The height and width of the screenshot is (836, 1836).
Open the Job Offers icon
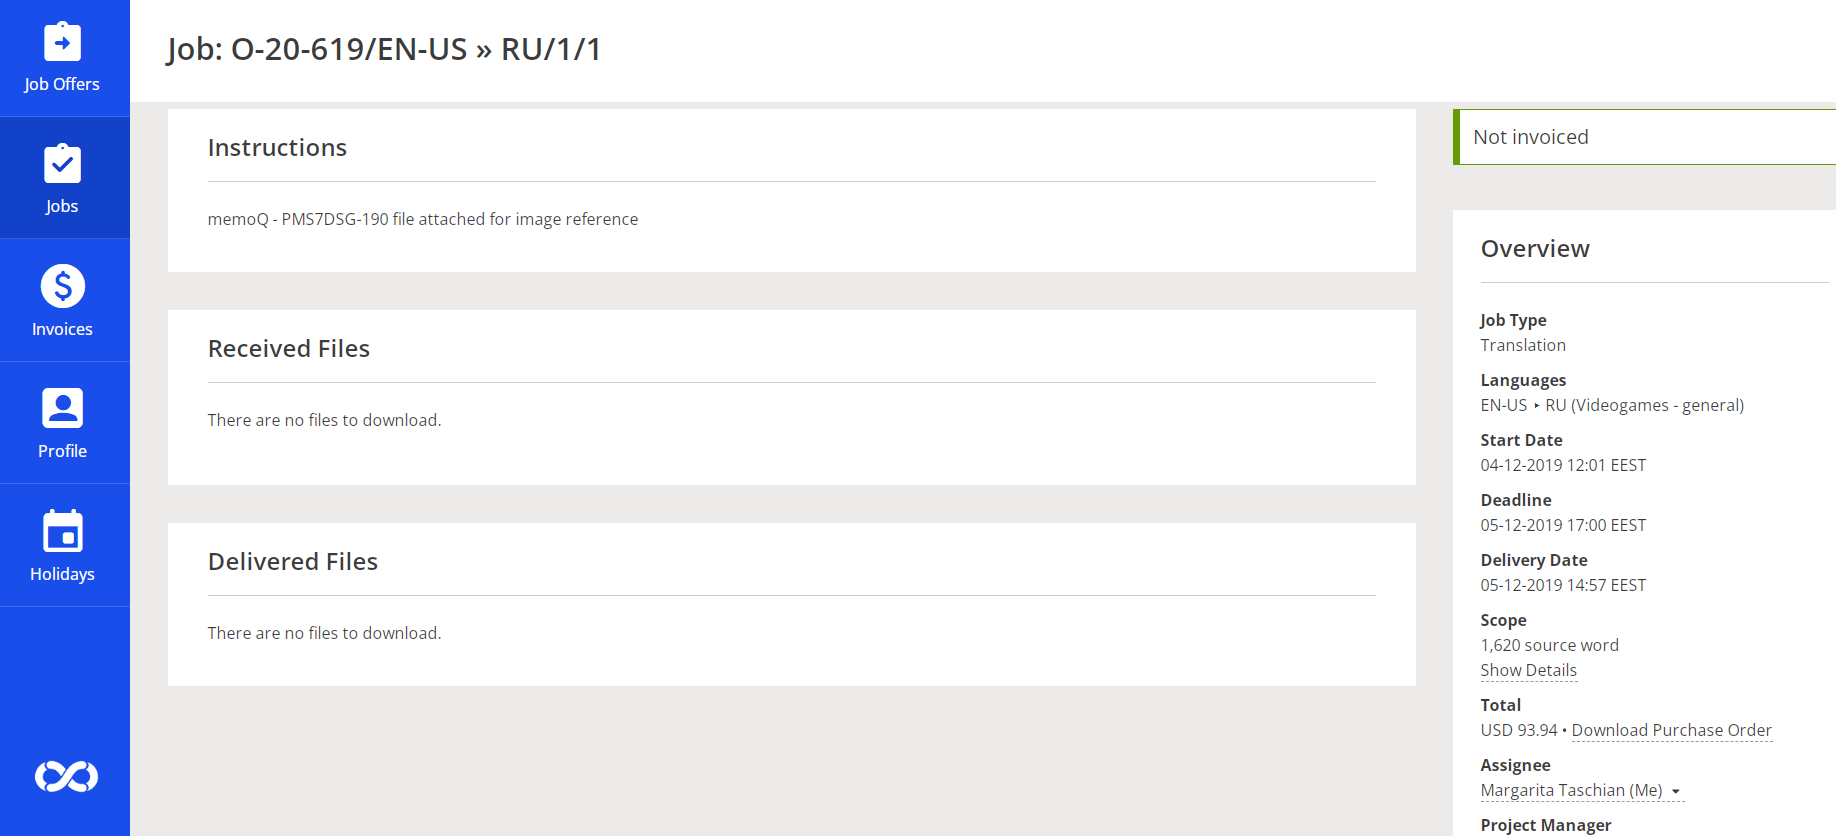click(x=62, y=42)
